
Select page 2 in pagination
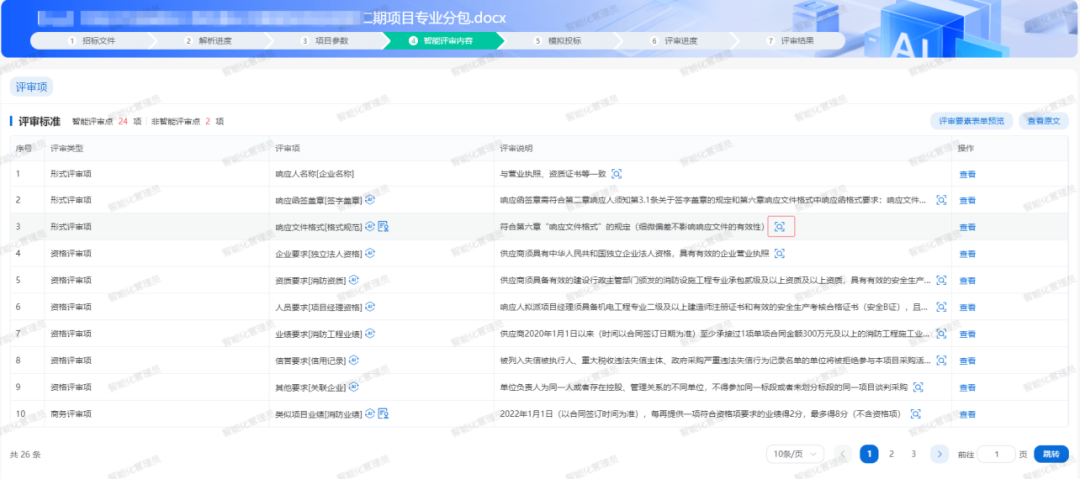pos(891,454)
